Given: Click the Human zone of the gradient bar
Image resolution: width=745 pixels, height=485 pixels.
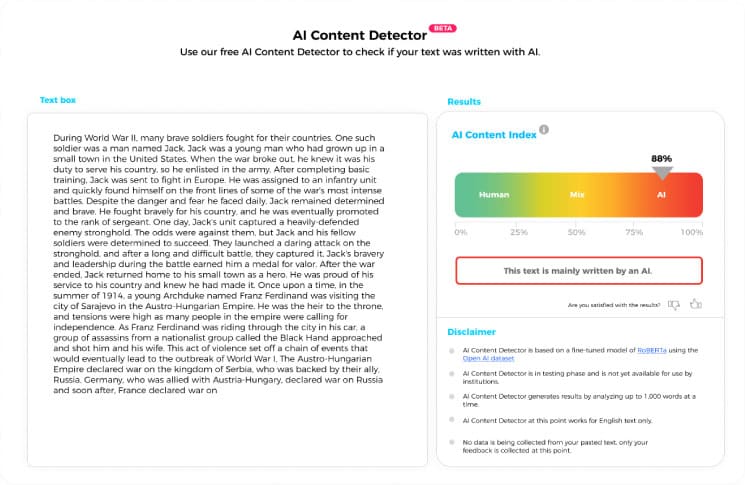Looking at the screenshot, I should pos(494,195).
